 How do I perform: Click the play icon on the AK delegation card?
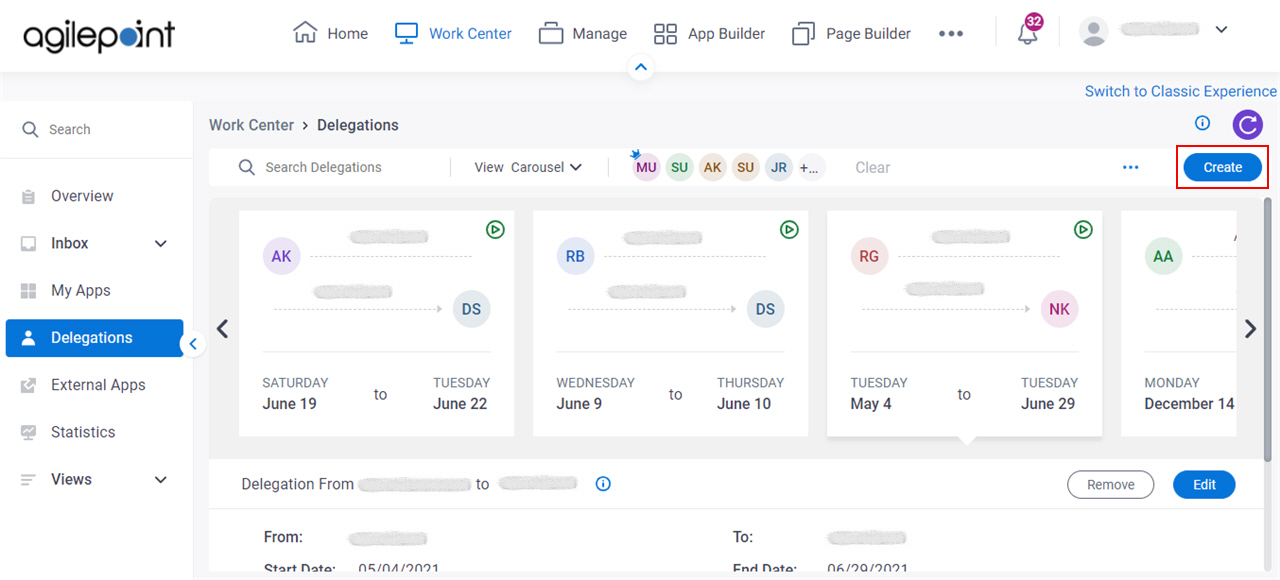click(495, 229)
